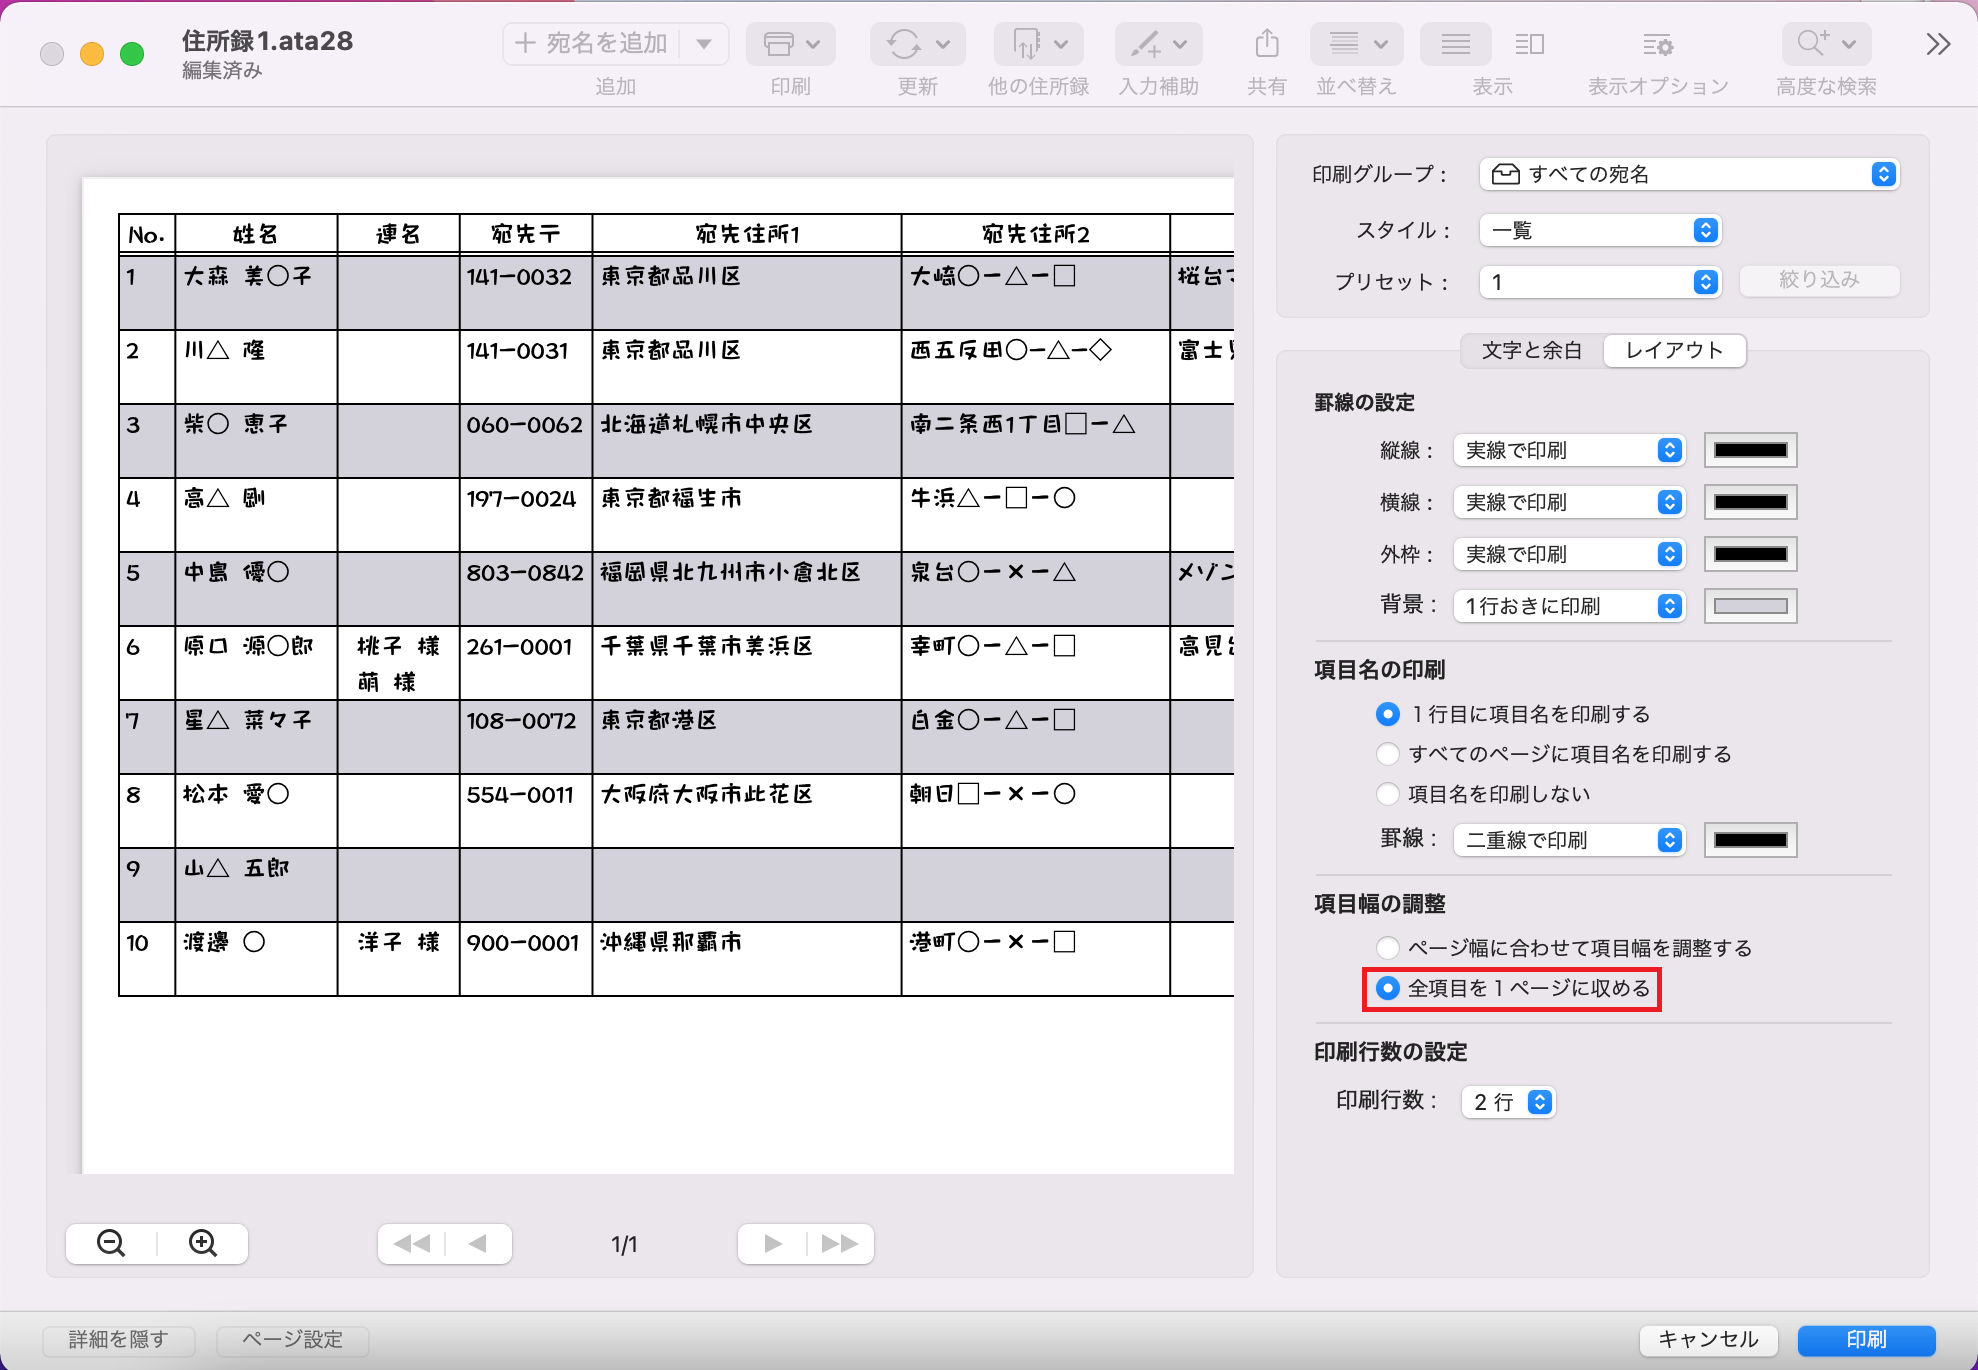Screen dimensions: 1978x1370
Task: Jump to the first preview page
Action: [x=411, y=1243]
